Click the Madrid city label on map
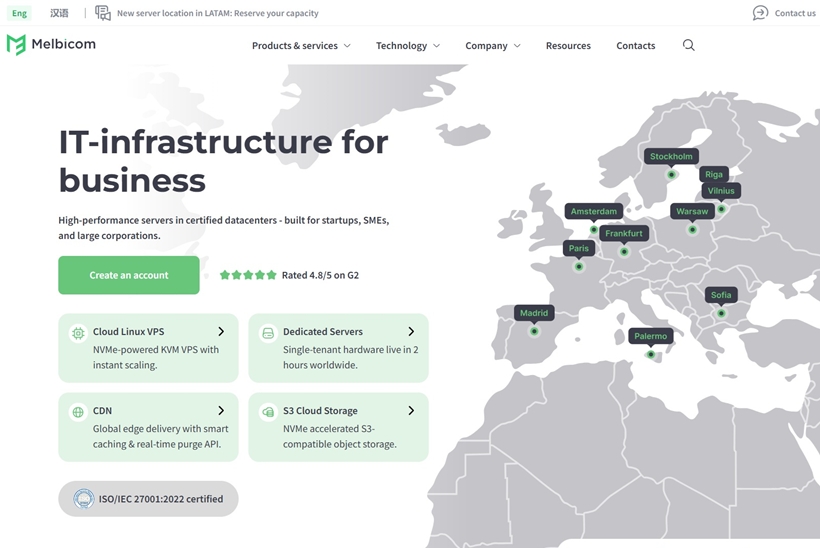The width and height of the screenshot is (820, 548). 534,313
